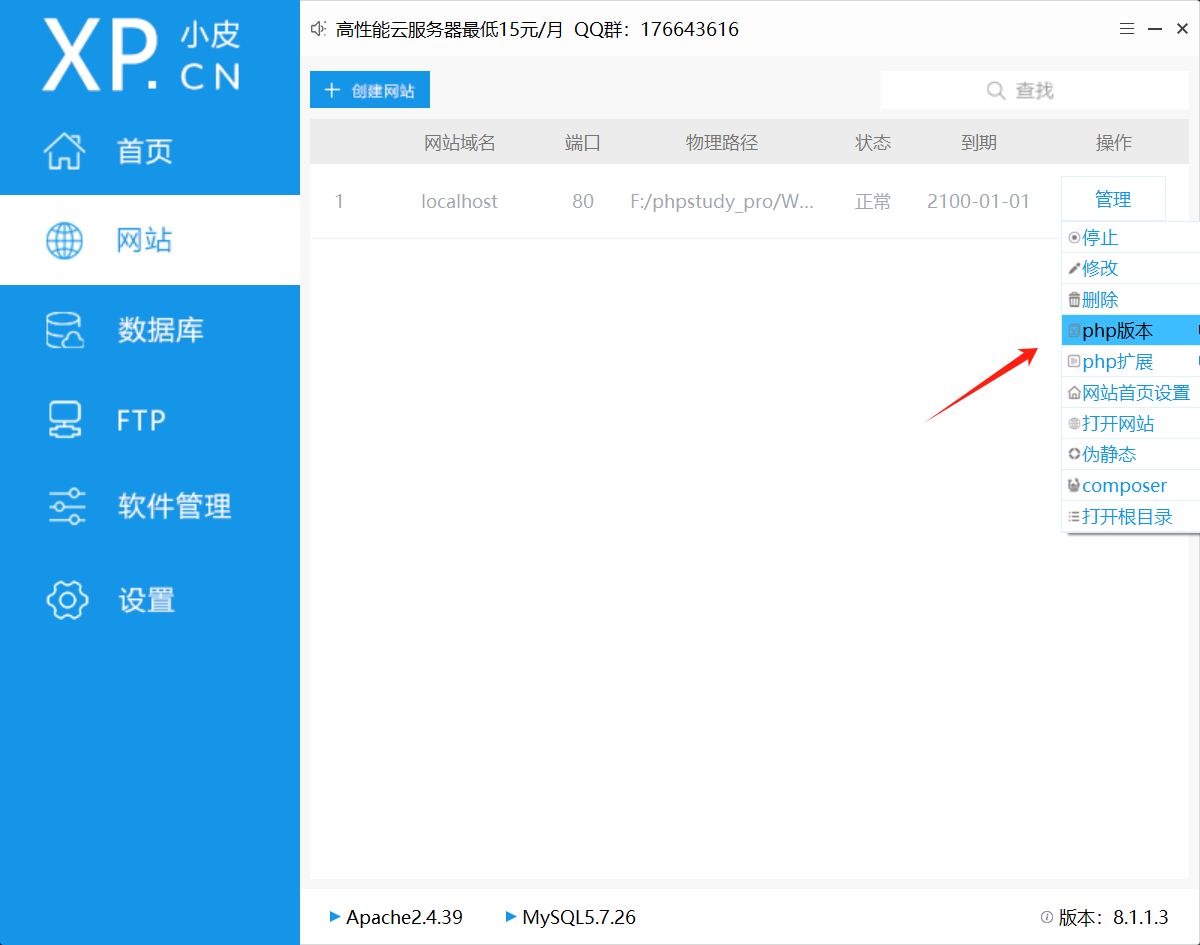Screen dimensions: 1200x945
Task: Go to the FTP label in the sidebar
Action: click(141, 421)
